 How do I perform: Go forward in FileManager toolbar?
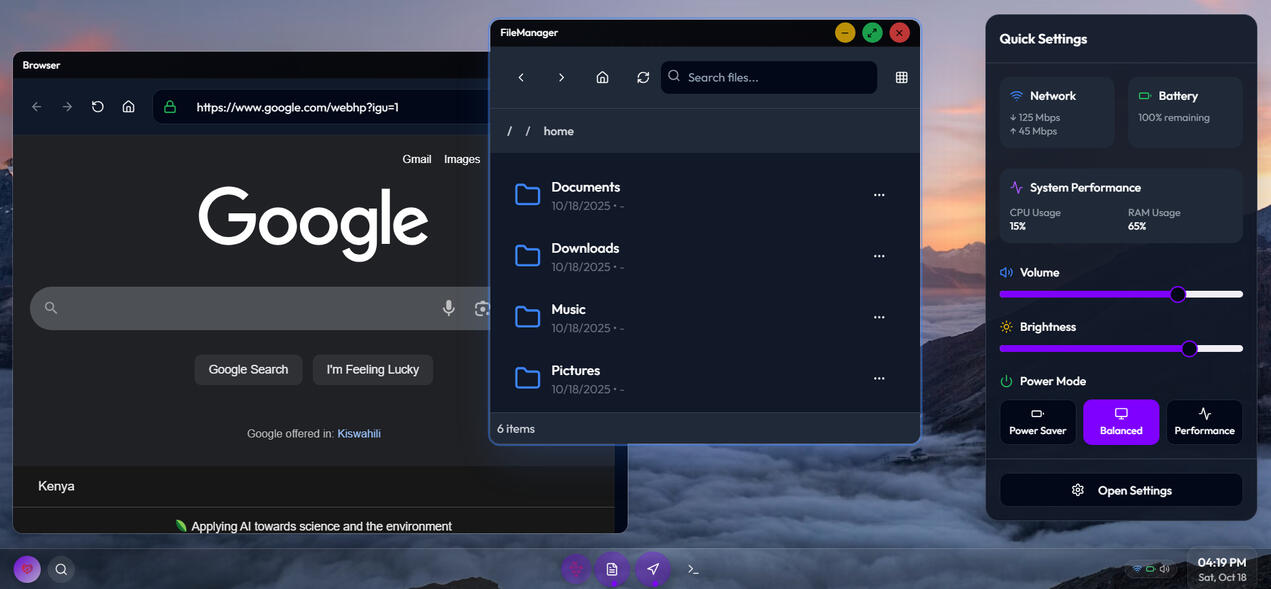point(561,77)
